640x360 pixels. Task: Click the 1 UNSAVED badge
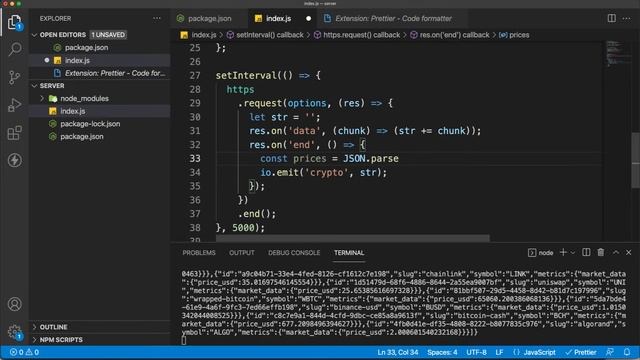coord(108,35)
